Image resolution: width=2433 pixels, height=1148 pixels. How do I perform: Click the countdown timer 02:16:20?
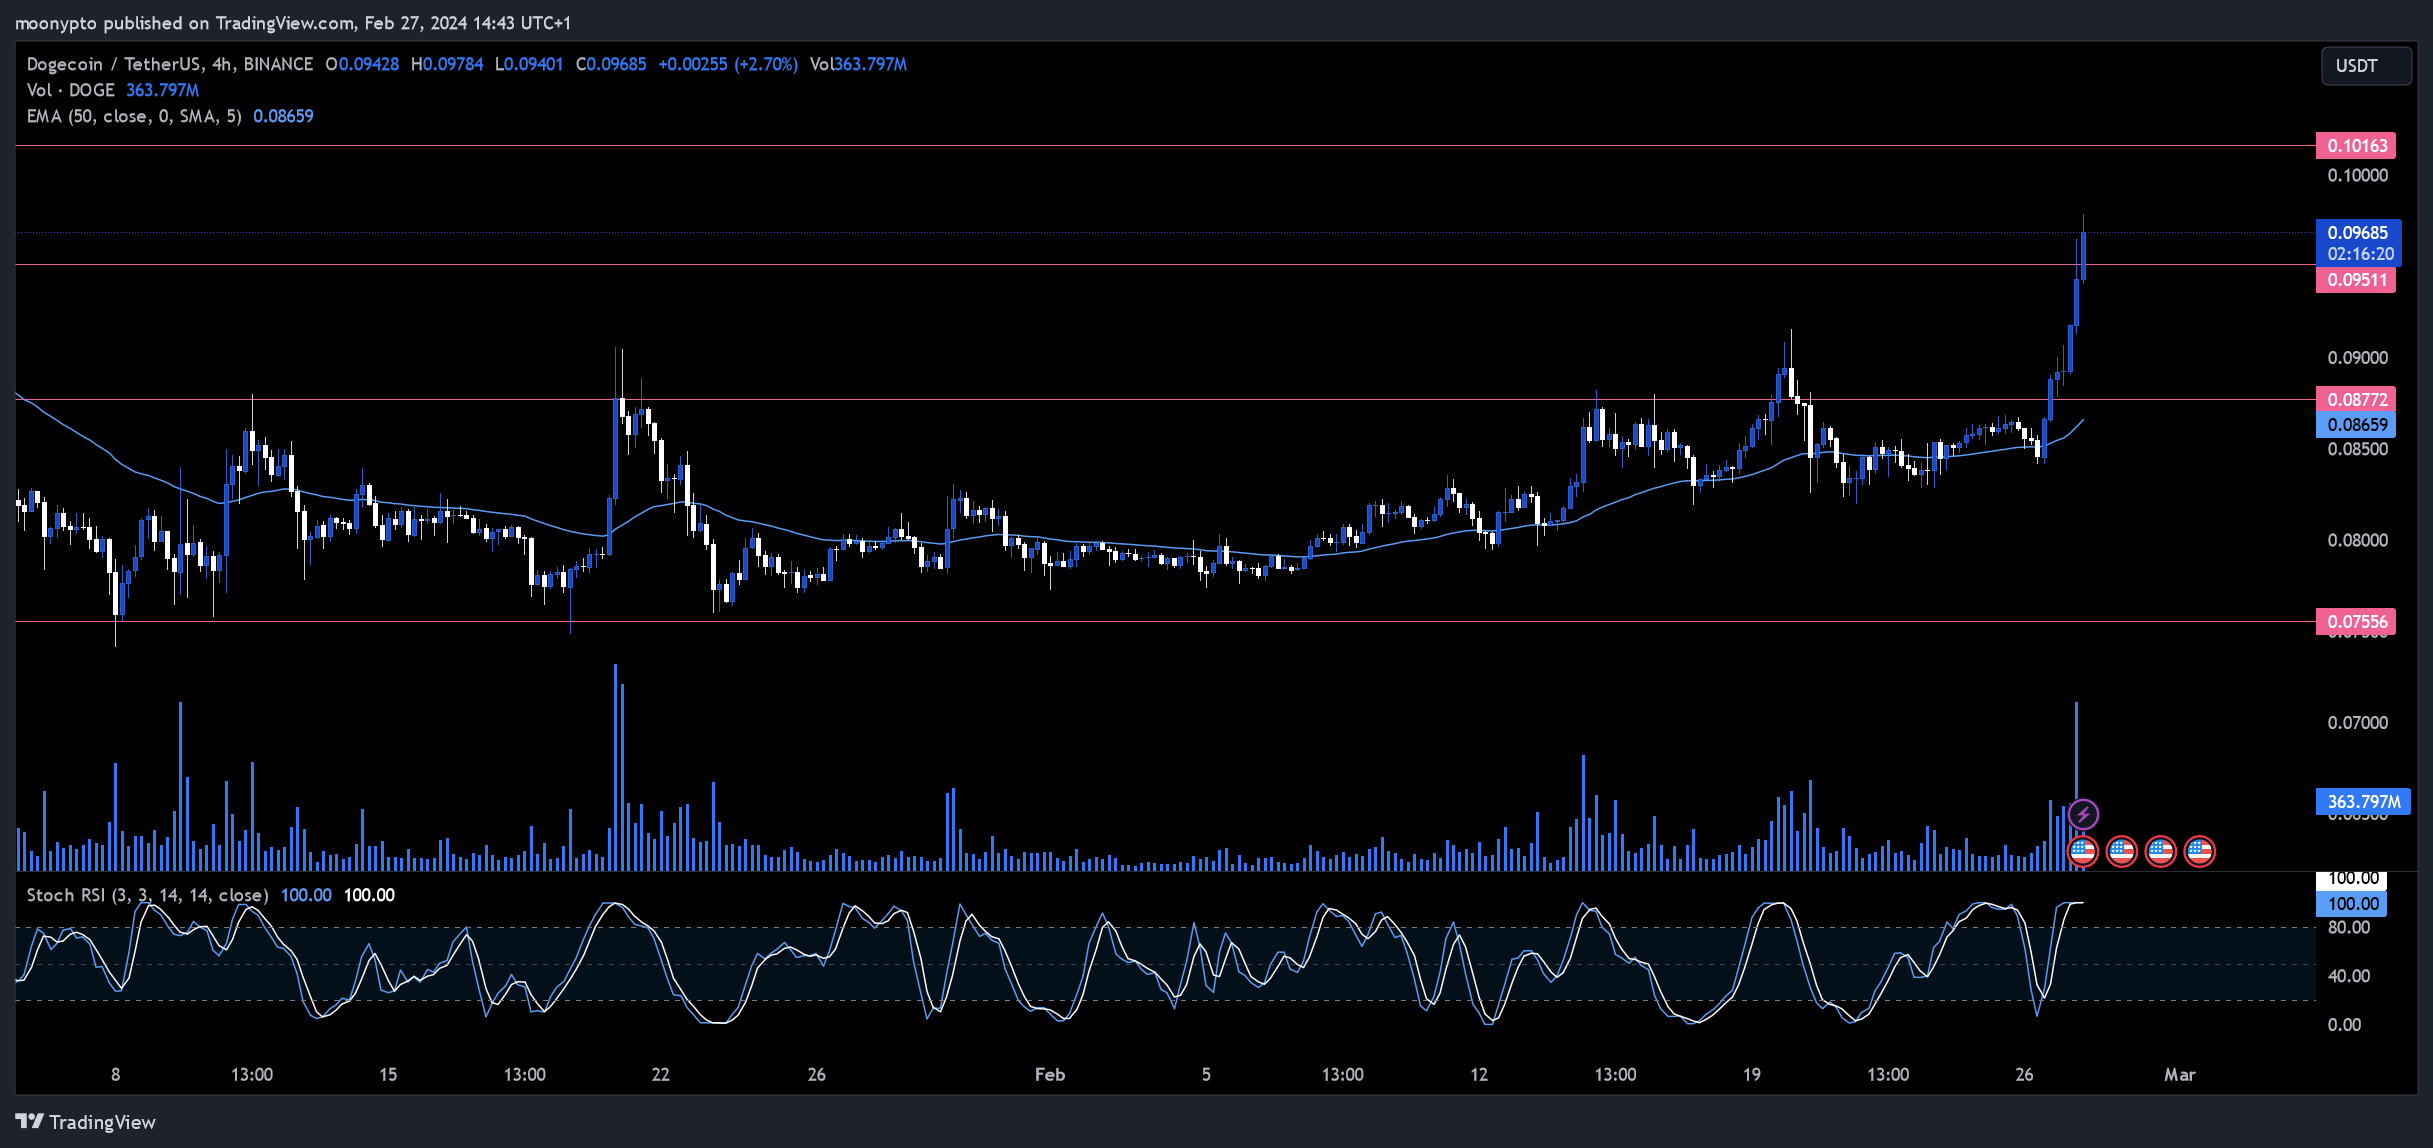coord(2360,255)
